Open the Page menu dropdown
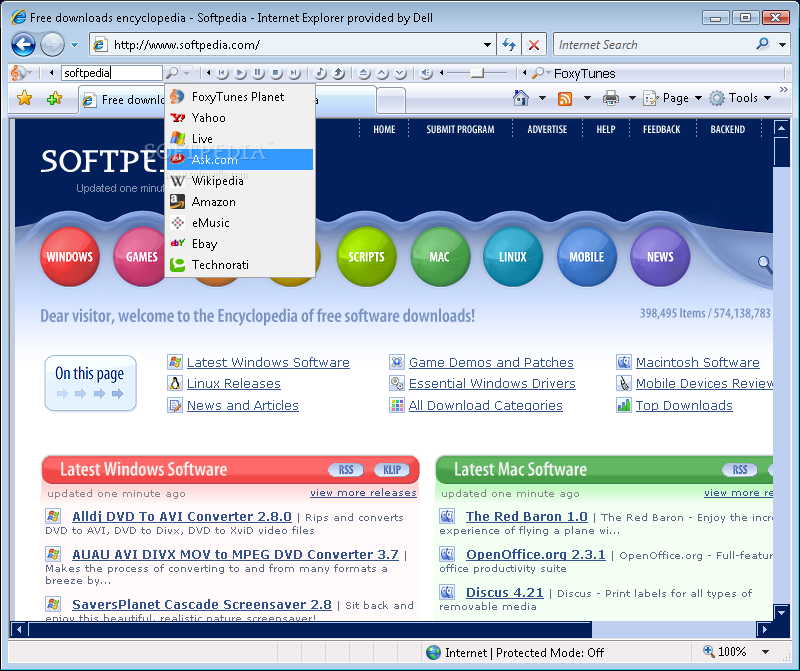Screen dimensions: 800x671 point(672,98)
